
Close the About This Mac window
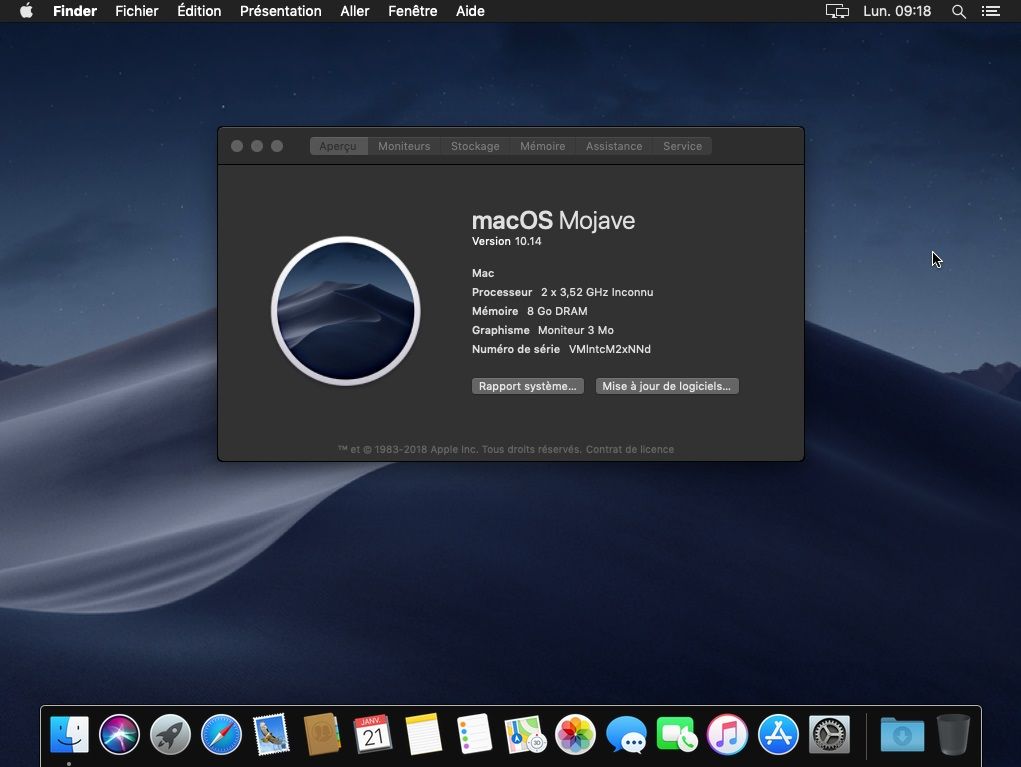pyautogui.click(x=237, y=146)
